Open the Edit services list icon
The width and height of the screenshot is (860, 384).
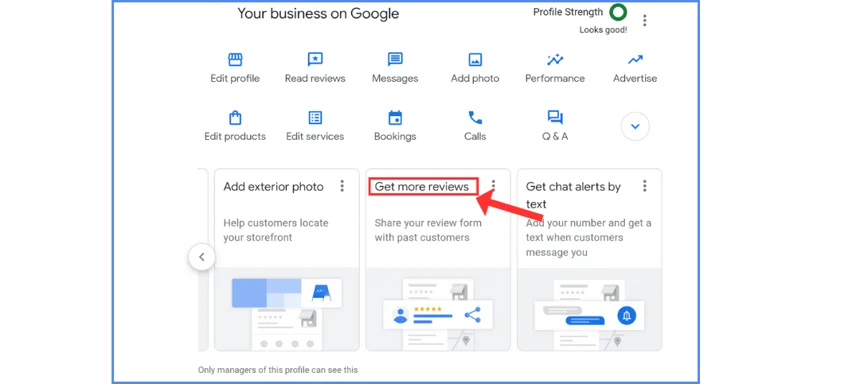tap(315, 117)
